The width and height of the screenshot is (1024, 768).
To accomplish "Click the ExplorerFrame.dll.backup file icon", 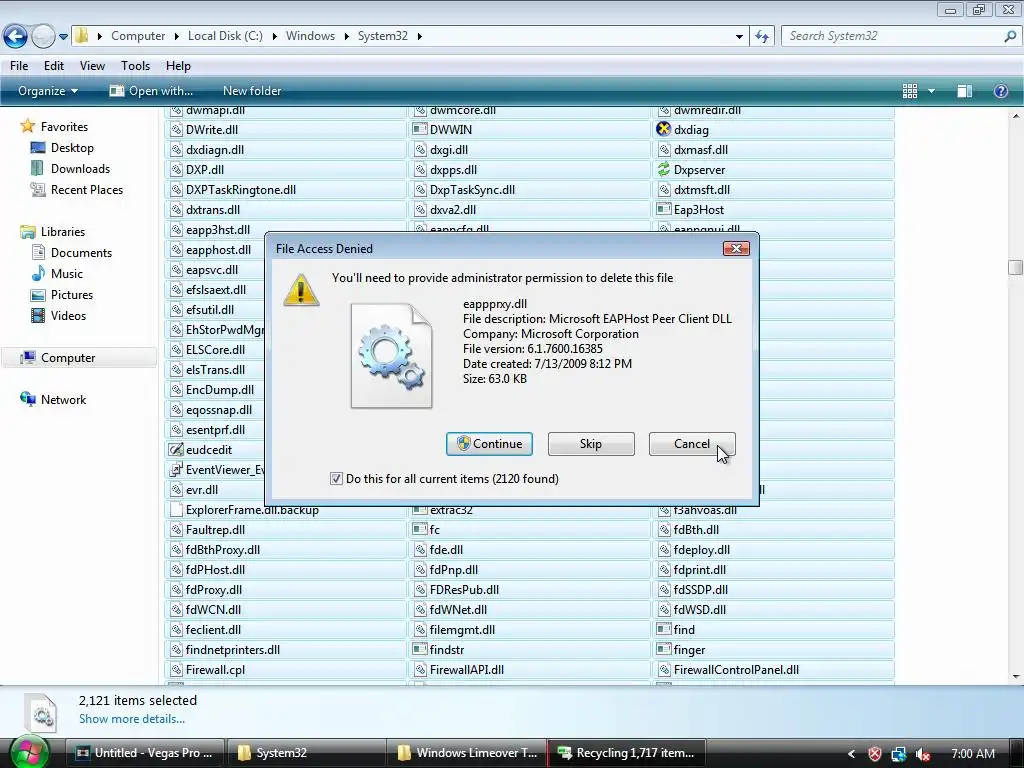I will tap(176, 509).
